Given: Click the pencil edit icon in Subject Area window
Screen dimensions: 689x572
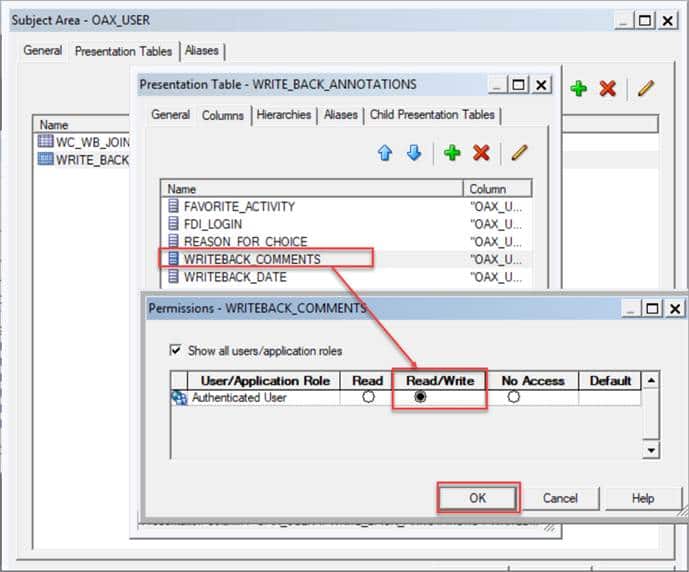Looking at the screenshot, I should point(645,89).
